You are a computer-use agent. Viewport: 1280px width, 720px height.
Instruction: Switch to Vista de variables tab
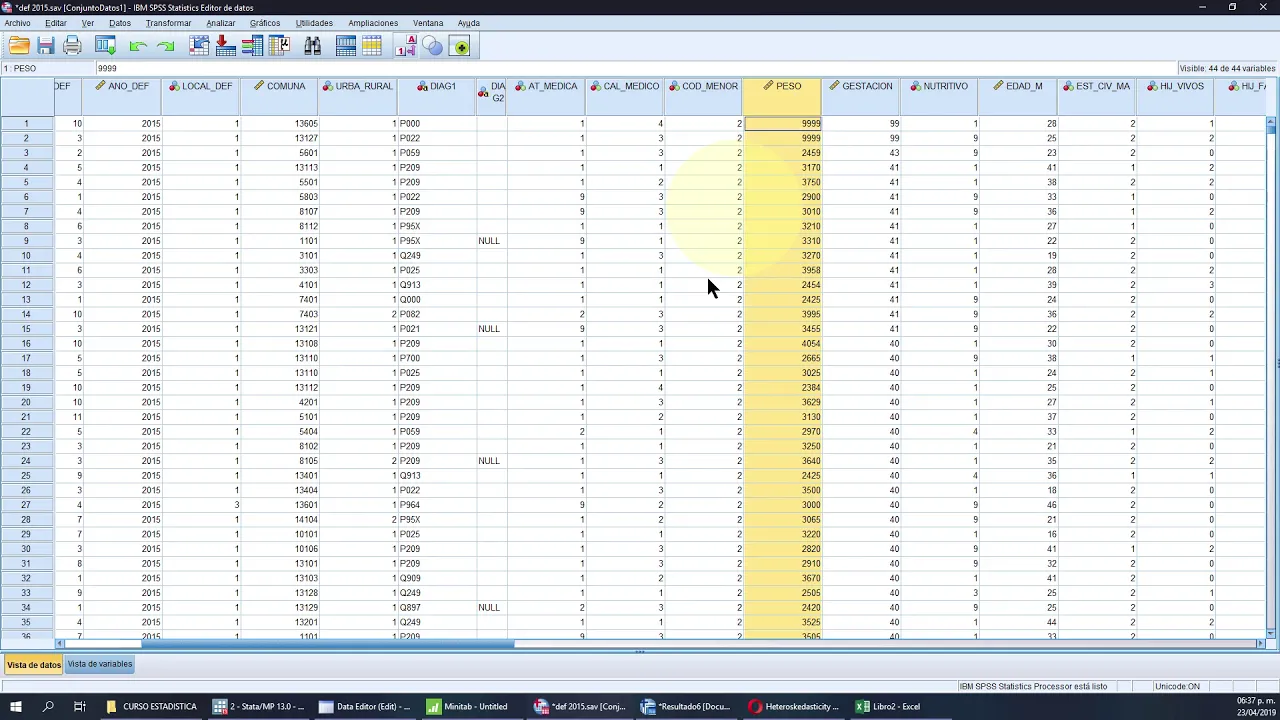(100, 664)
